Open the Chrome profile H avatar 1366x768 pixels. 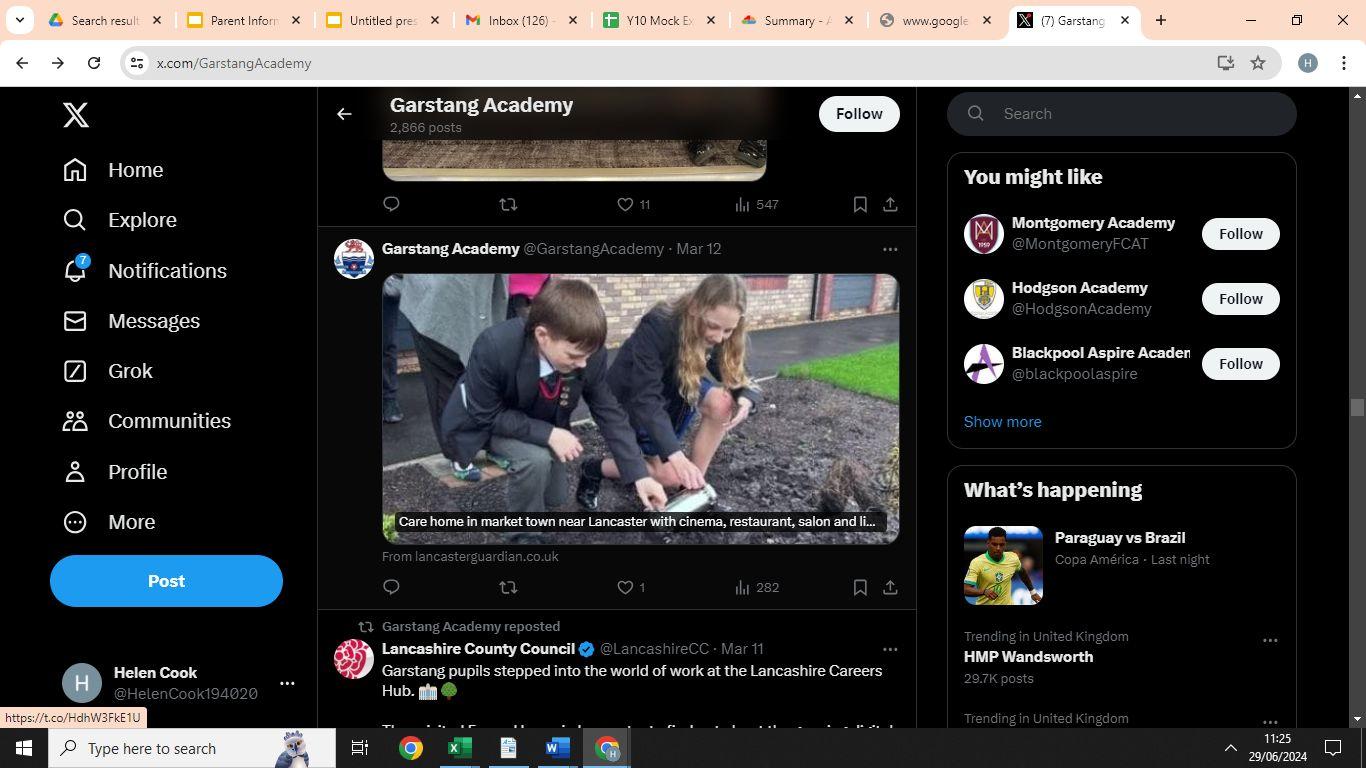(x=1307, y=63)
